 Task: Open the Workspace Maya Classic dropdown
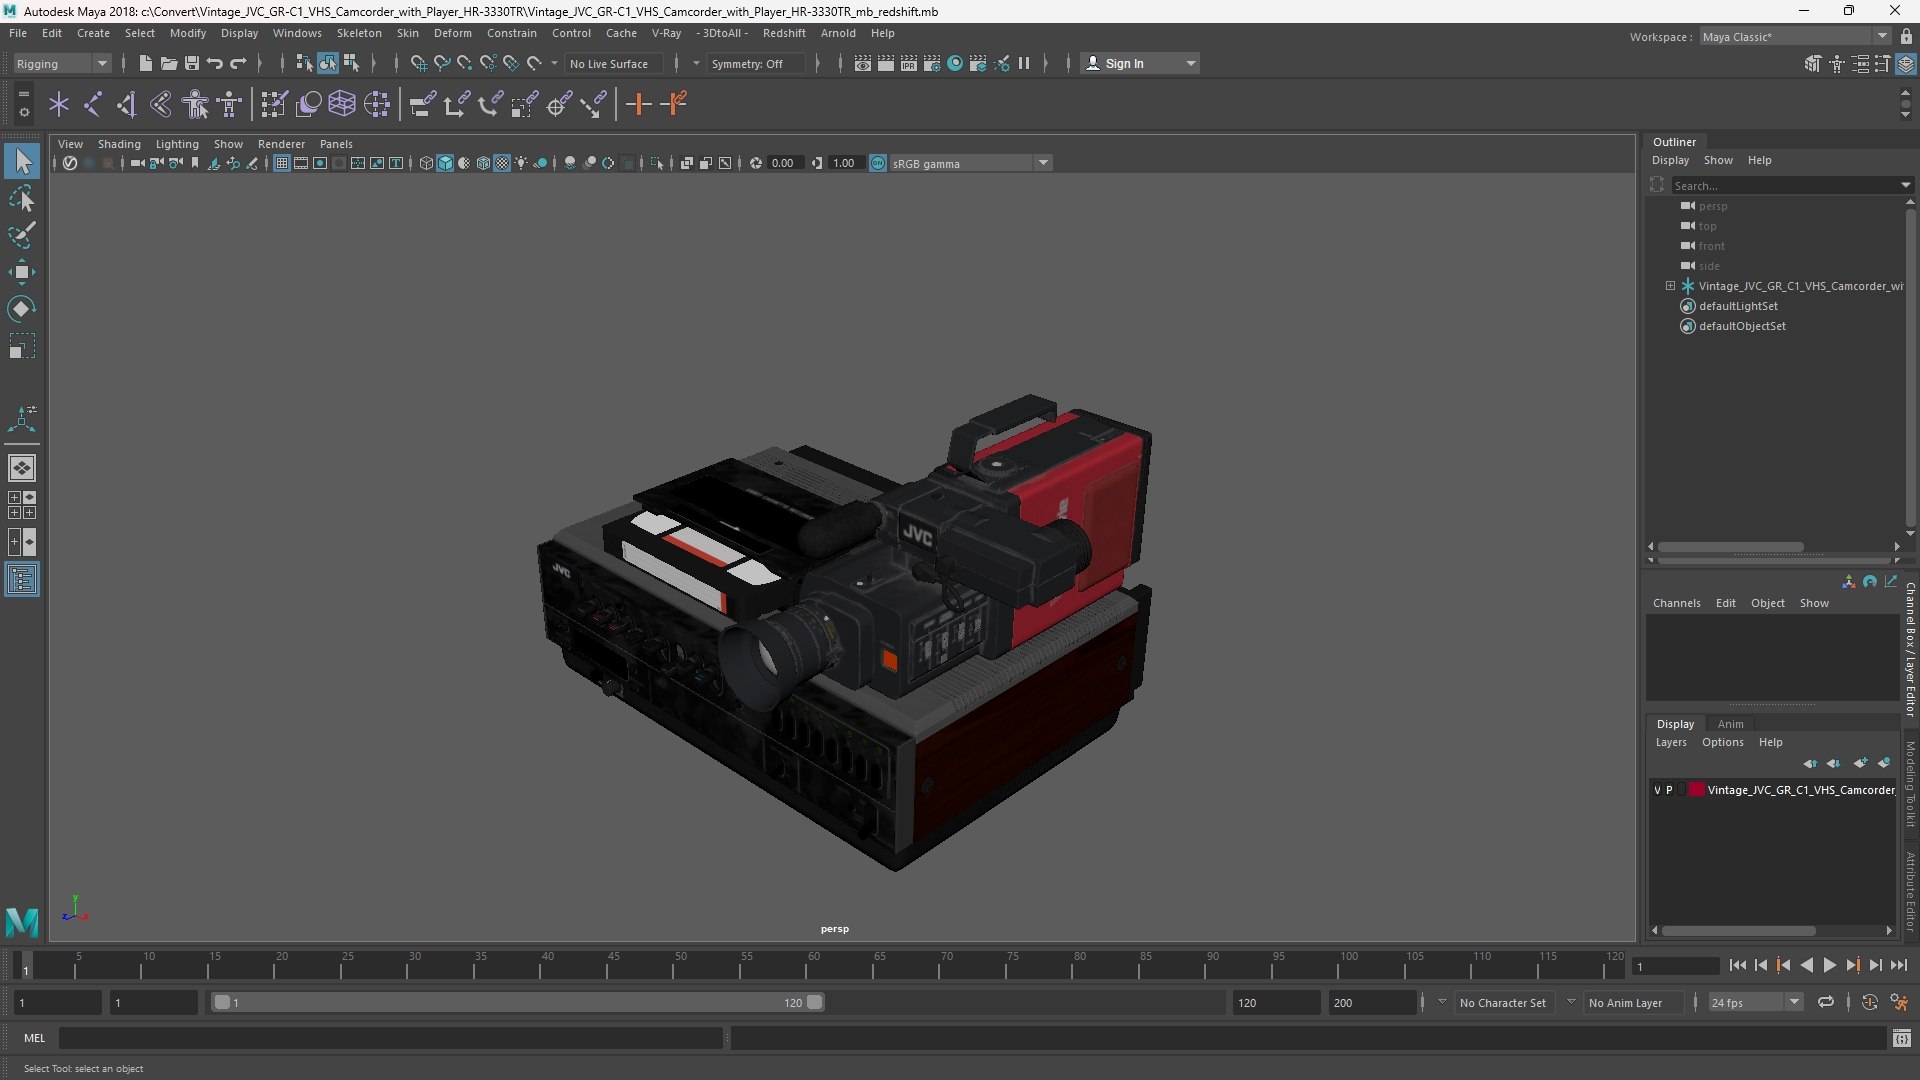click(1795, 37)
